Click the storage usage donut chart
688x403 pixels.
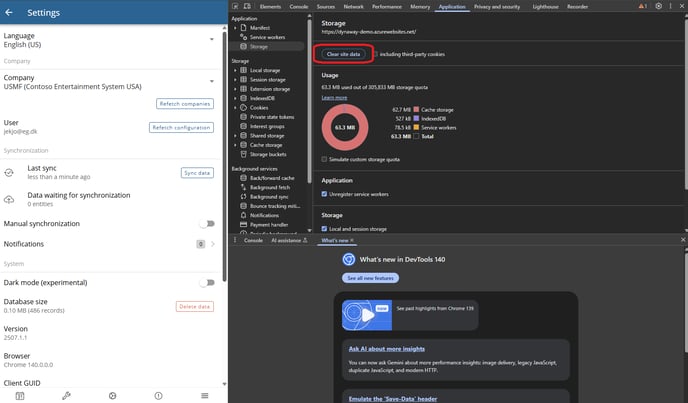tap(346, 128)
